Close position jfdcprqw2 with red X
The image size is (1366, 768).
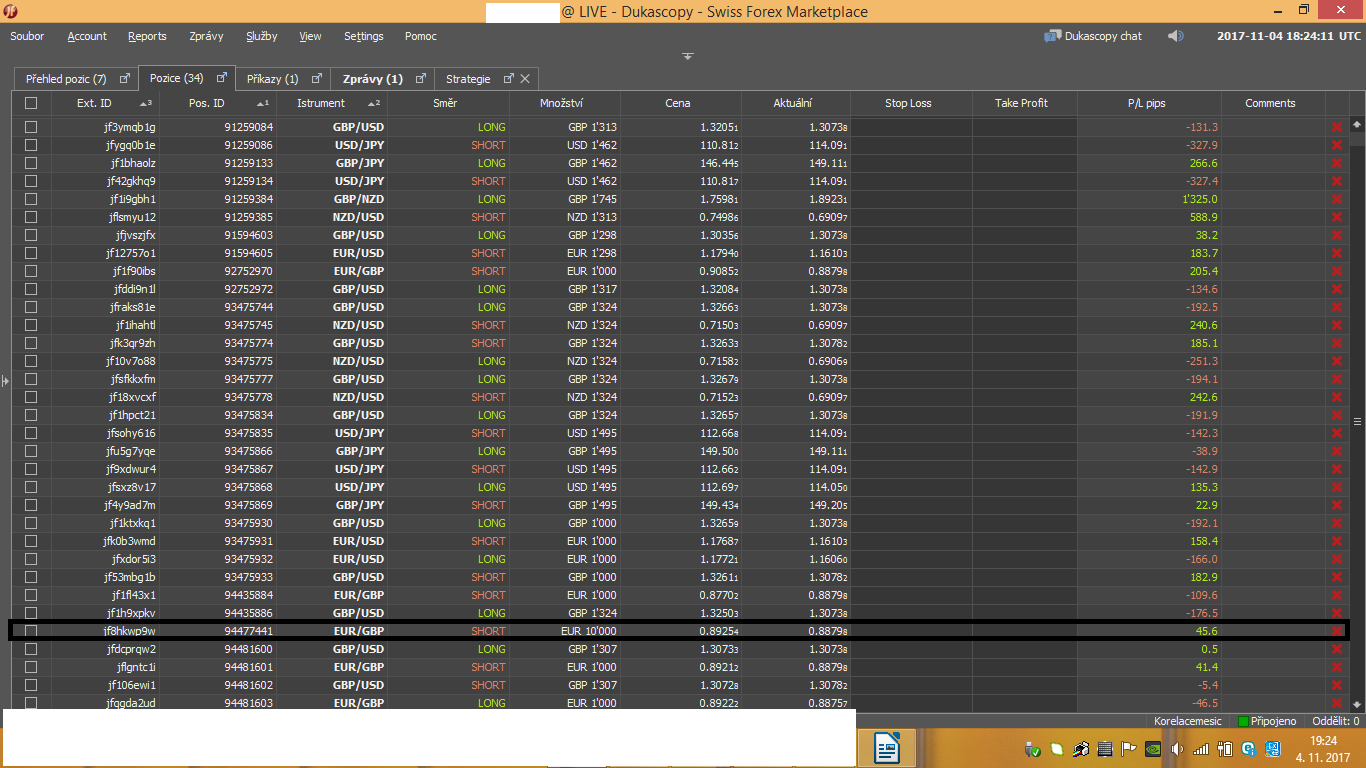pyautogui.click(x=1337, y=649)
